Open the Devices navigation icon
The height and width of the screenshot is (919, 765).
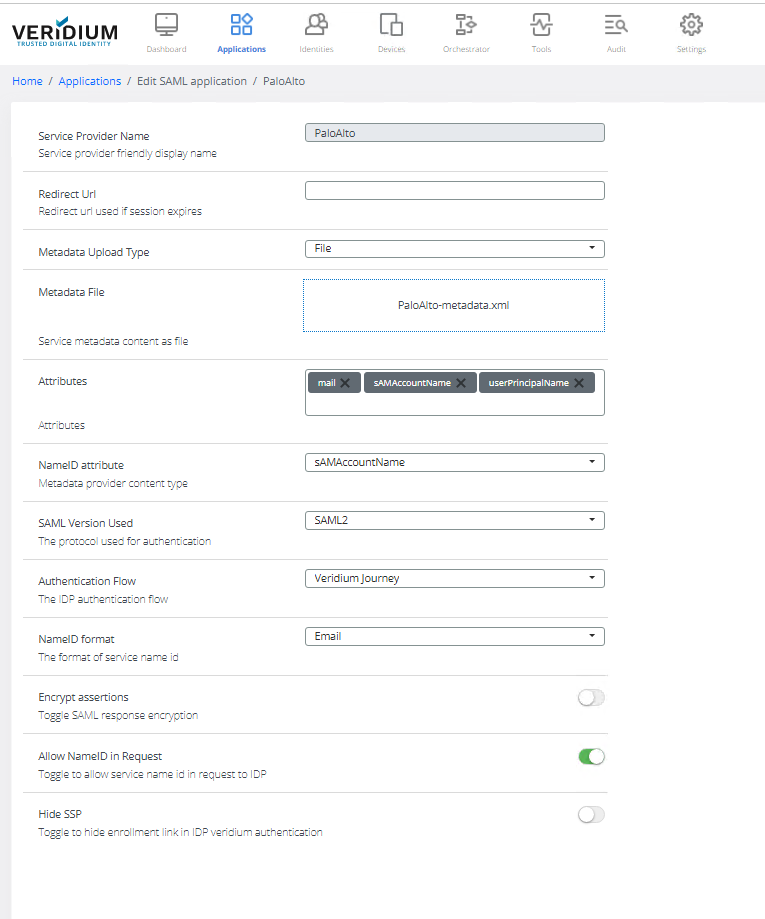point(391,25)
